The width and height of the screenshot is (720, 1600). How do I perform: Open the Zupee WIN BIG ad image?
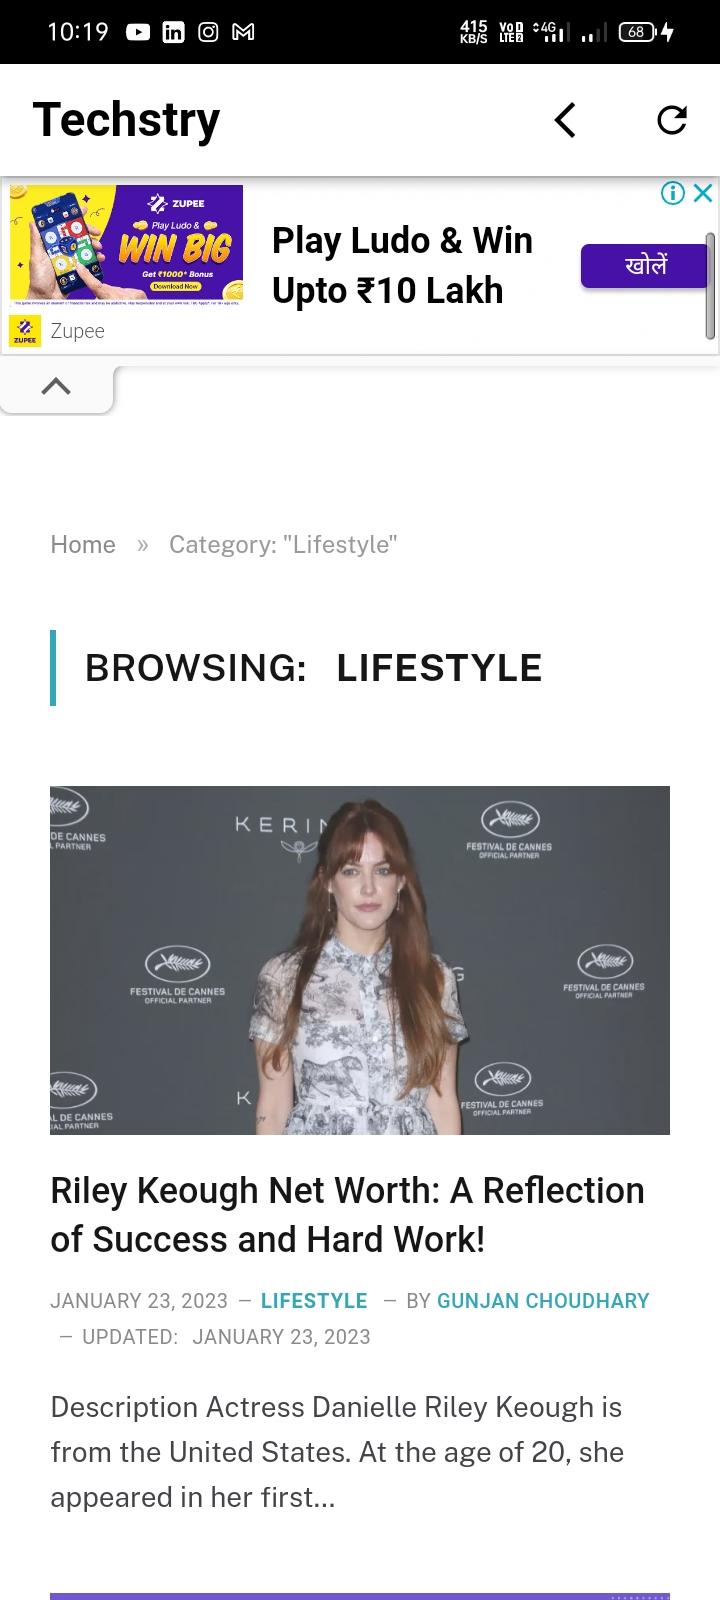pyautogui.click(x=126, y=246)
